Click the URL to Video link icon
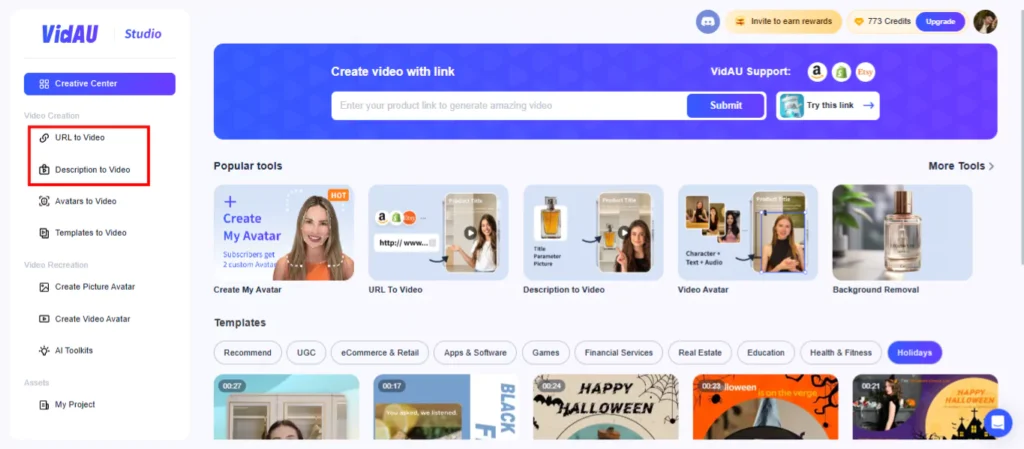 [44, 138]
